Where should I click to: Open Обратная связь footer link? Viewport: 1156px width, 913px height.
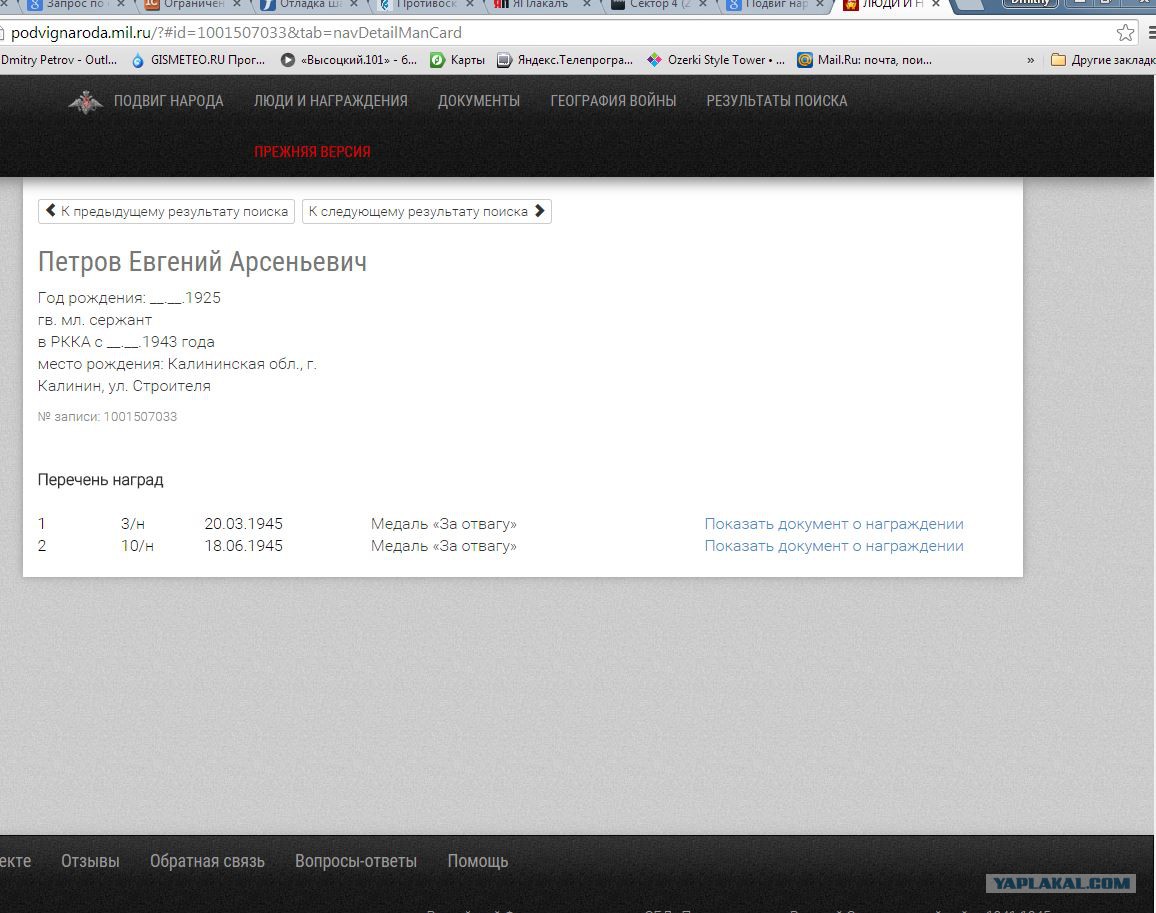207,861
